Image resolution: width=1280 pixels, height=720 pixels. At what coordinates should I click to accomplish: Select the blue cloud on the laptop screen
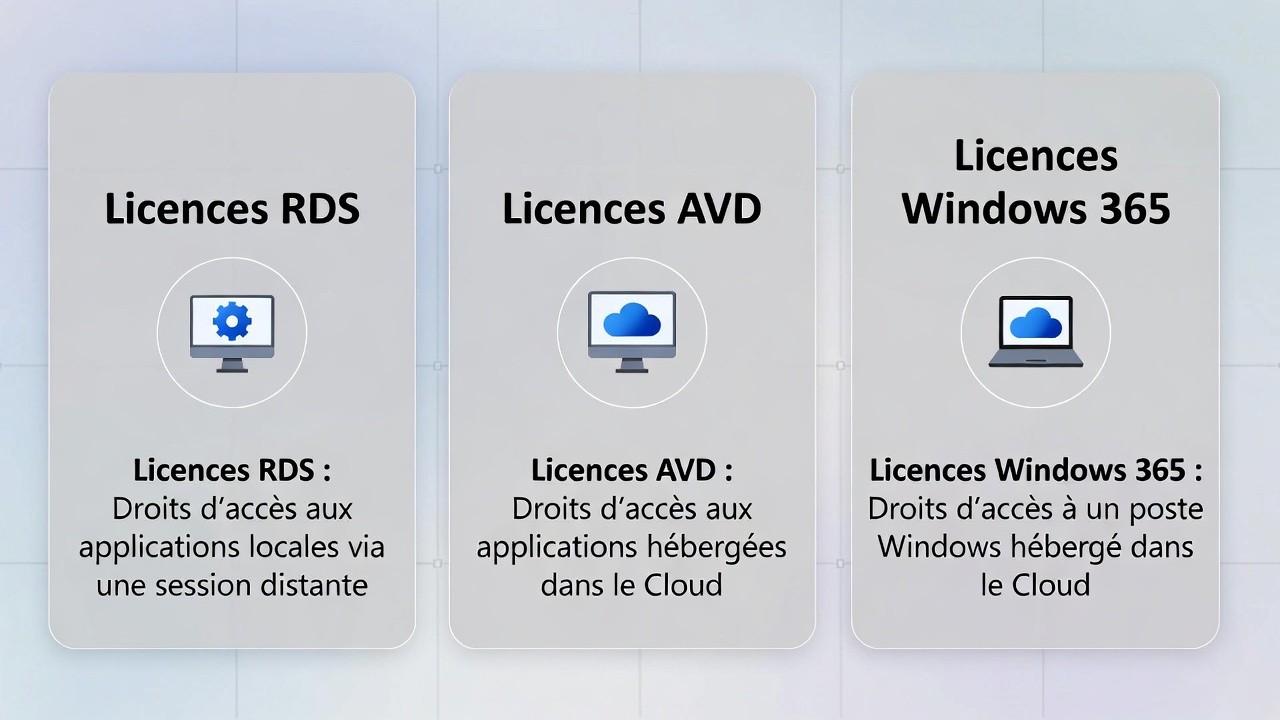[x=1036, y=323]
